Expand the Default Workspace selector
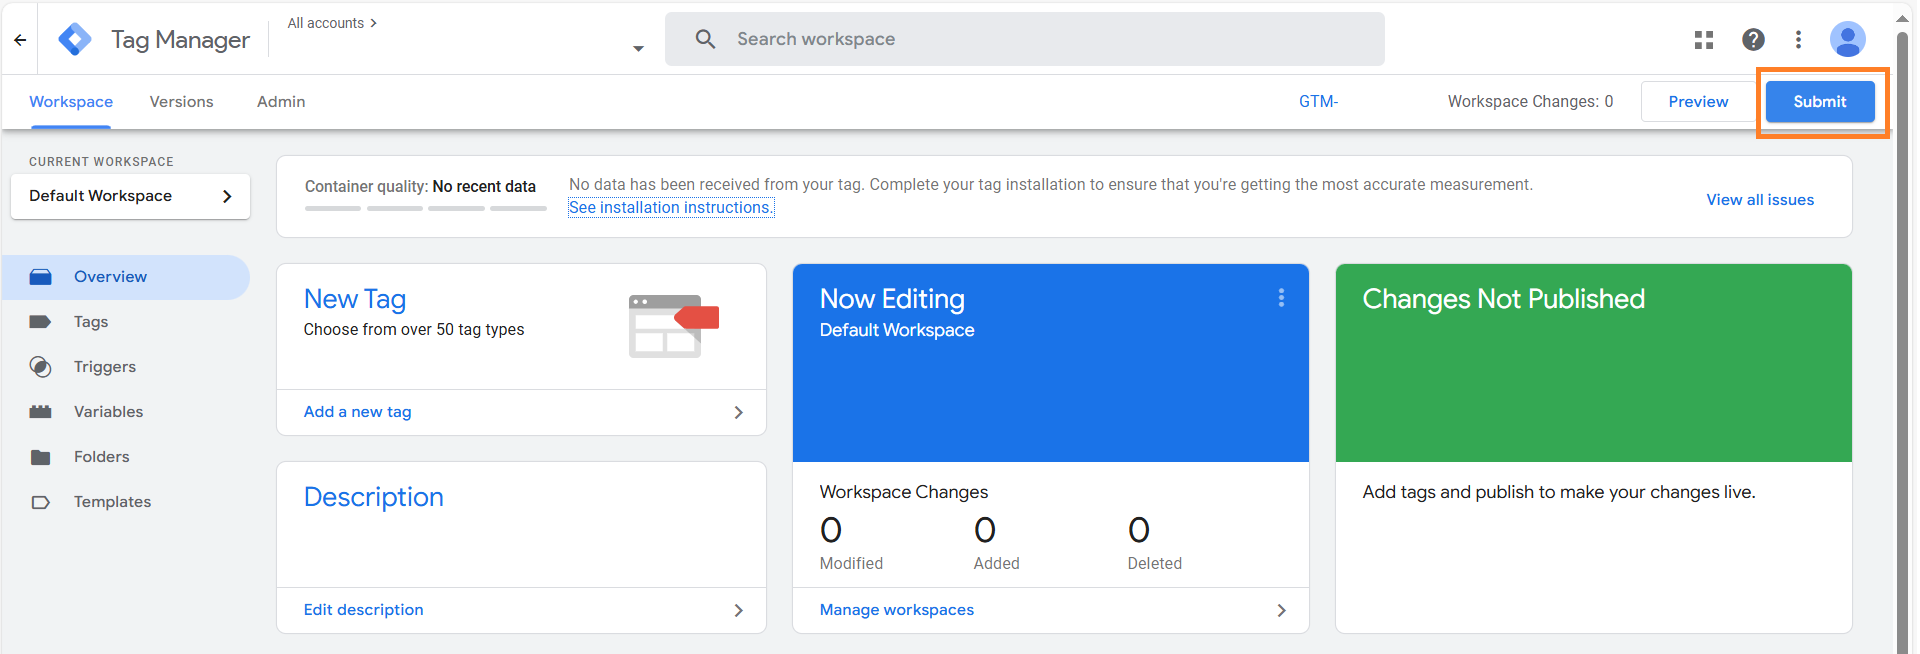 pos(130,196)
